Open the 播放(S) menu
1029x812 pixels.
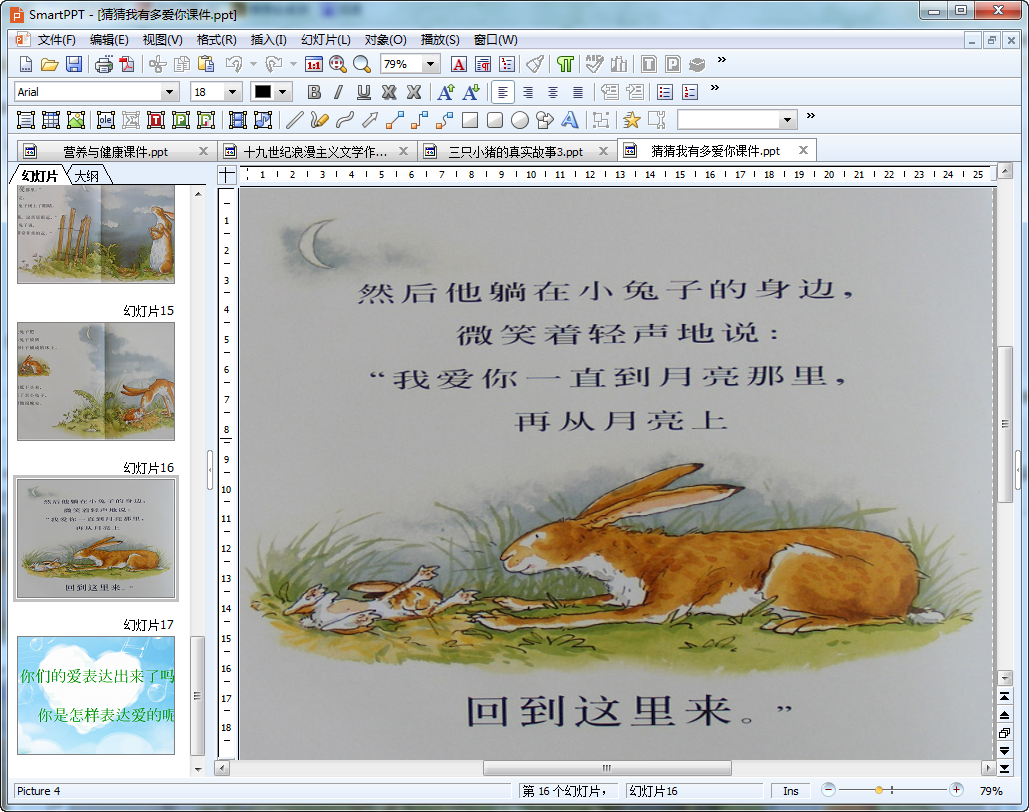(x=440, y=40)
